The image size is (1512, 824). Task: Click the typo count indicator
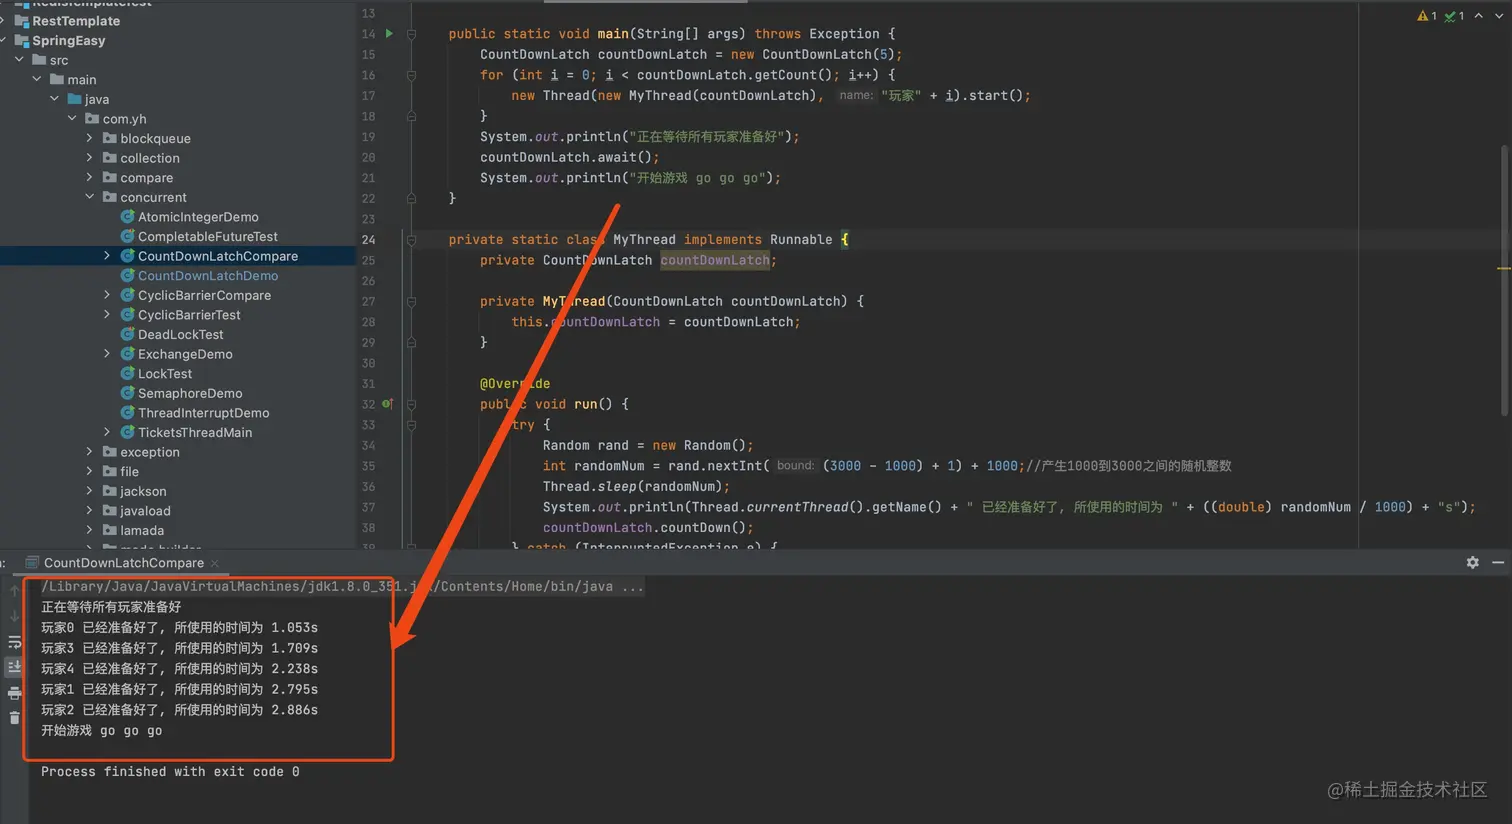(1455, 16)
